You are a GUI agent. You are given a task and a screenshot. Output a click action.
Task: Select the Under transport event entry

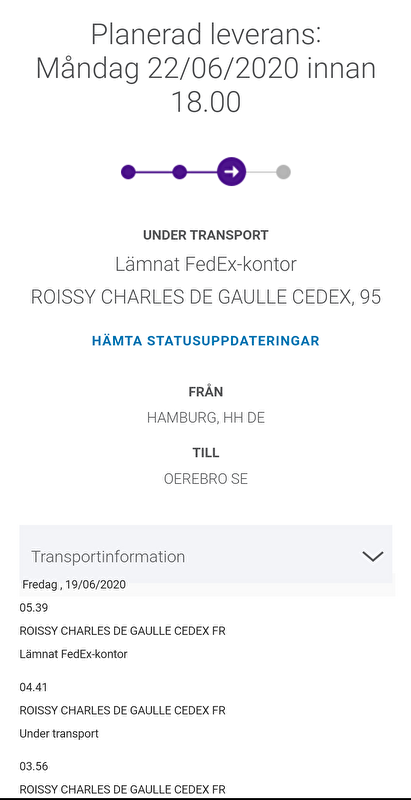59,734
